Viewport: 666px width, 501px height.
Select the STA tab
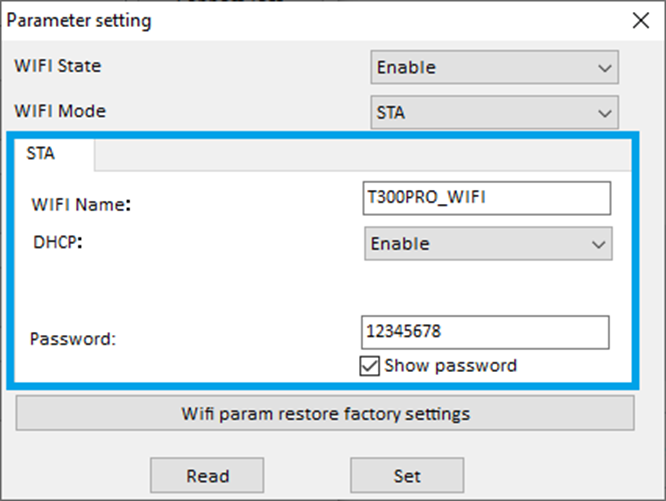(x=41, y=154)
